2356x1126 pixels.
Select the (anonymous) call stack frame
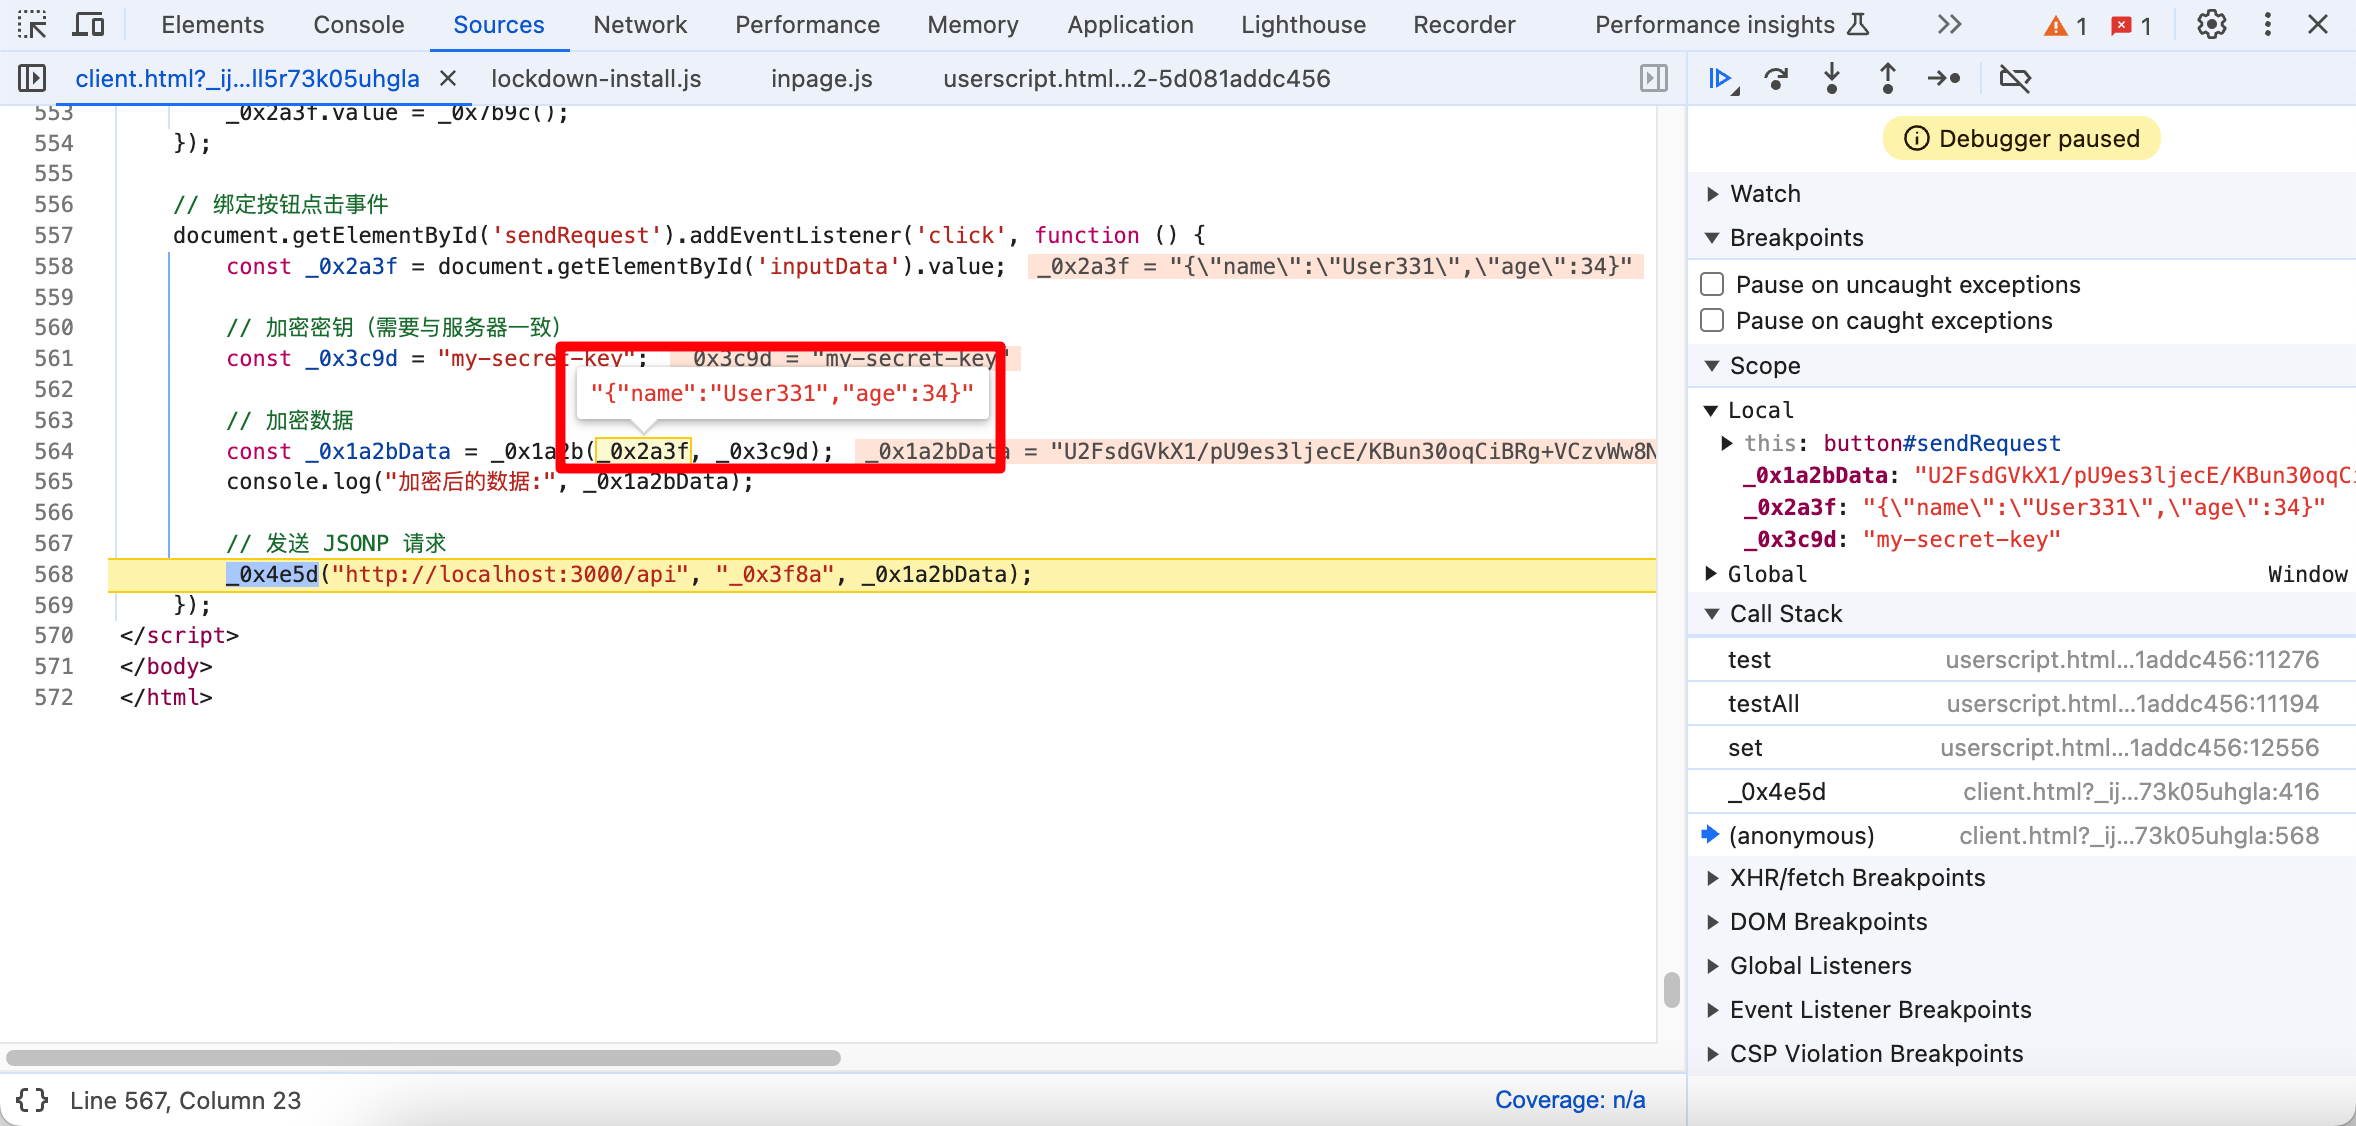point(2022,836)
